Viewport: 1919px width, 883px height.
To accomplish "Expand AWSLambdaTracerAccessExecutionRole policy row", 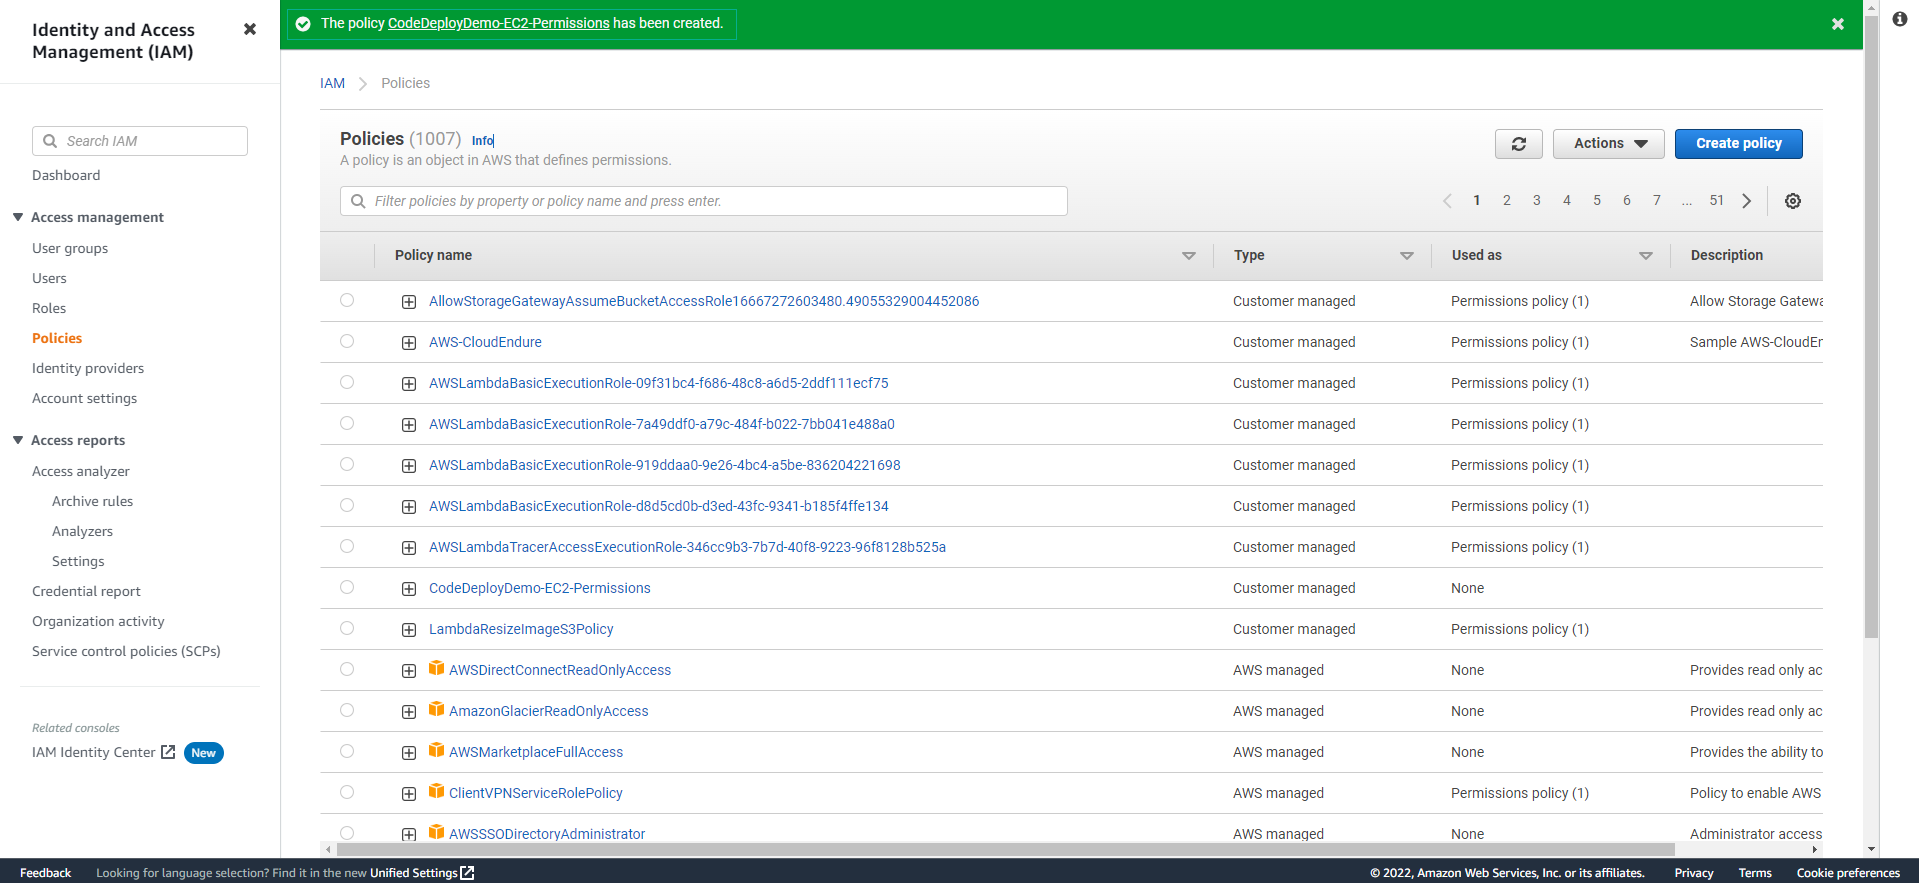I will [409, 548].
